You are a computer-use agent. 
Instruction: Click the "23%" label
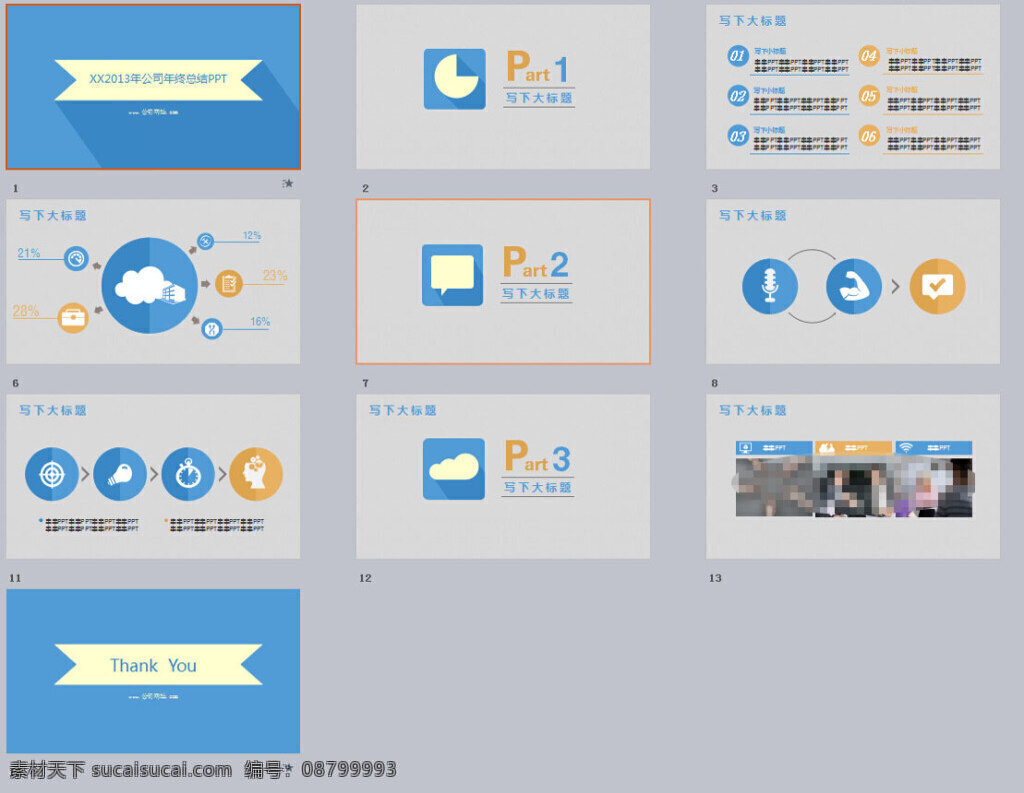pyautogui.click(x=275, y=275)
